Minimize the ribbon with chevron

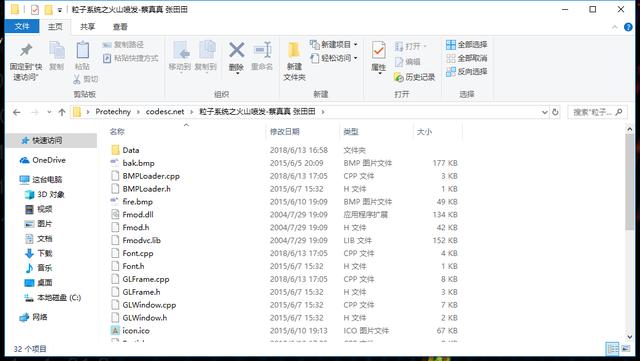pos(615,27)
